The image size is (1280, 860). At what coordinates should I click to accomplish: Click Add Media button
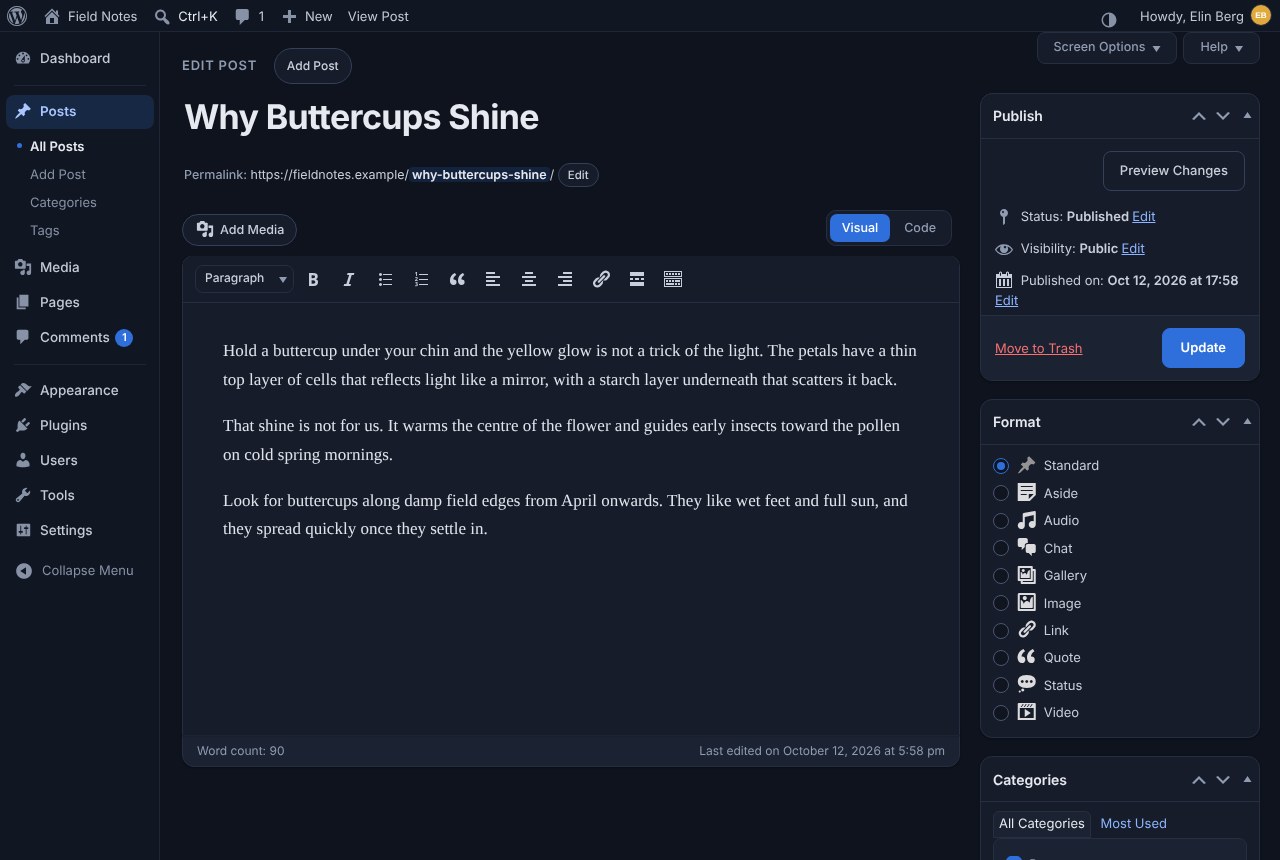click(239, 229)
